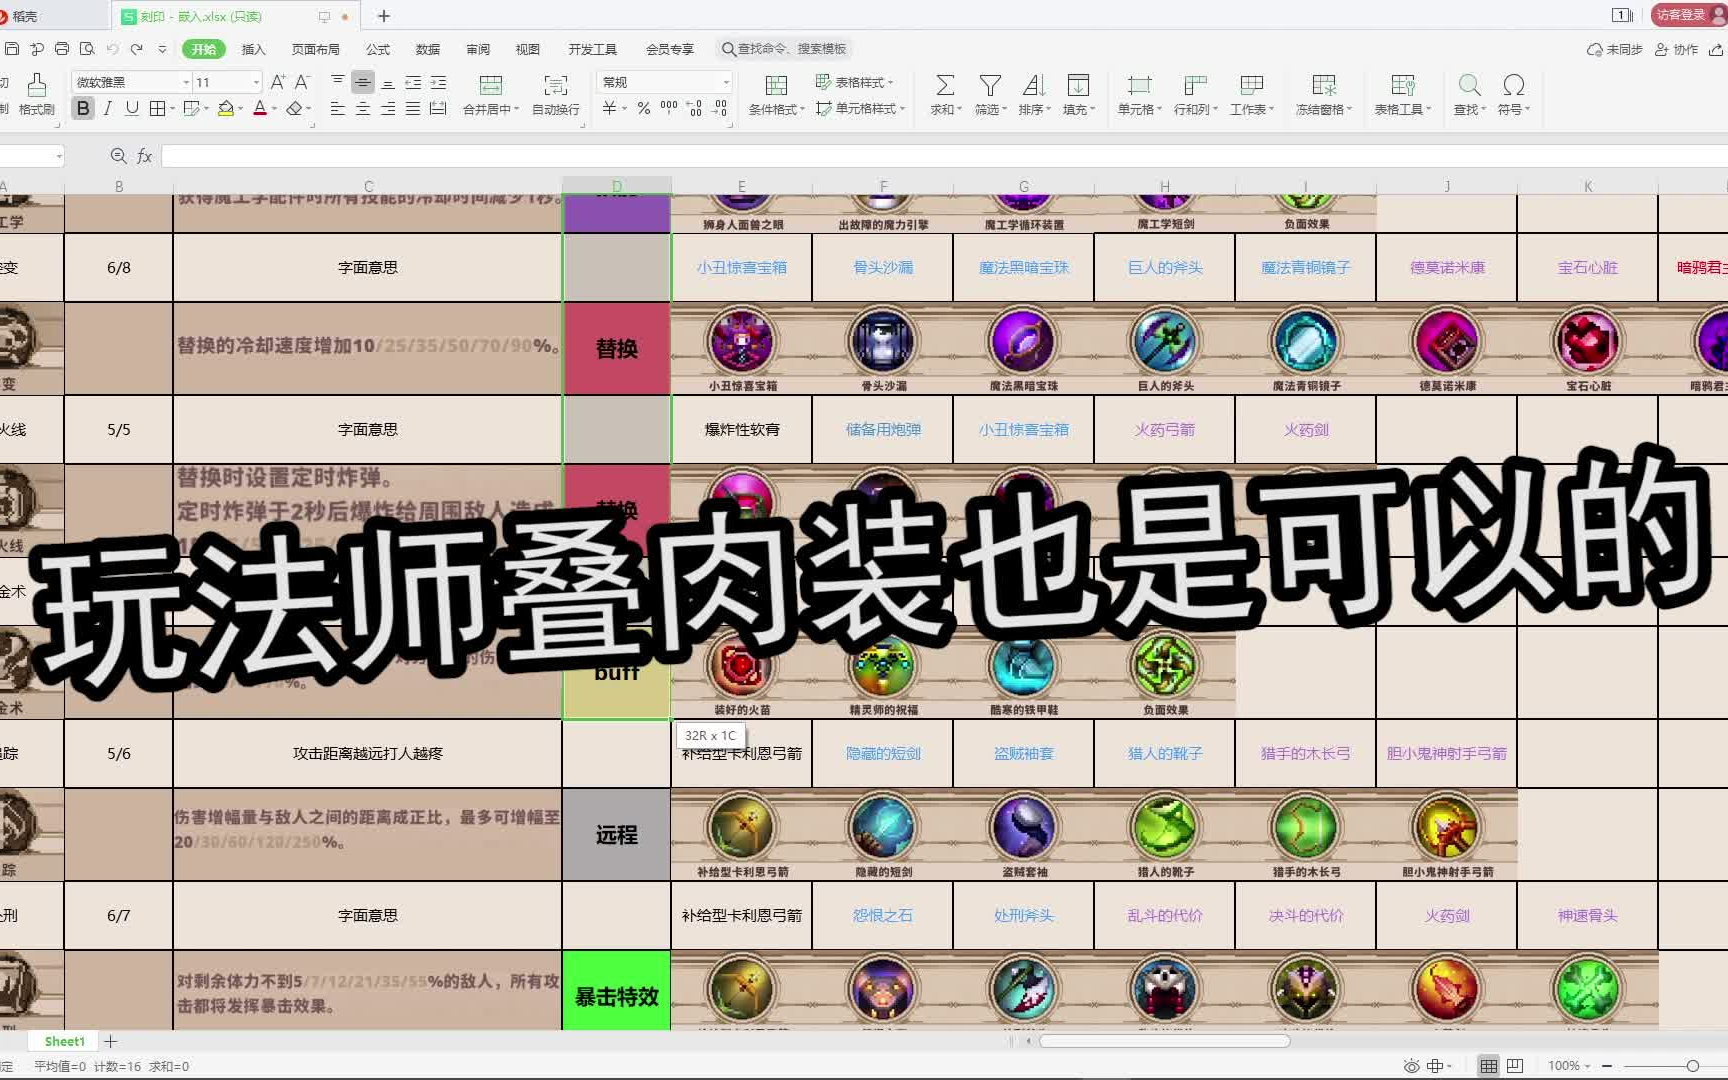The width and height of the screenshot is (1728, 1080).
Task: Toggle Bold formatting
Action: pyautogui.click(x=83, y=108)
